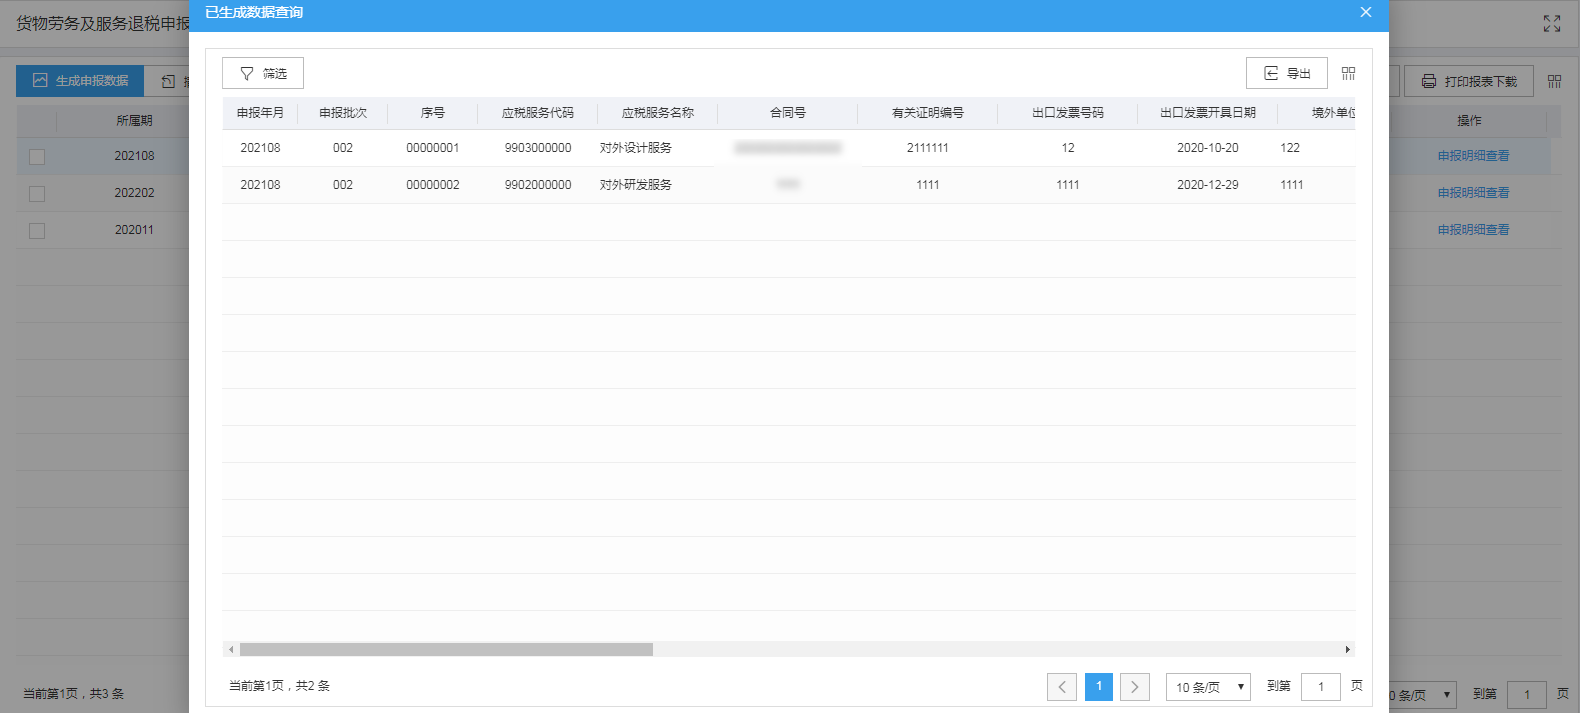Open column settings grid icon beside 打印报表下载
This screenshot has width=1580, height=713.
[x=1554, y=81]
